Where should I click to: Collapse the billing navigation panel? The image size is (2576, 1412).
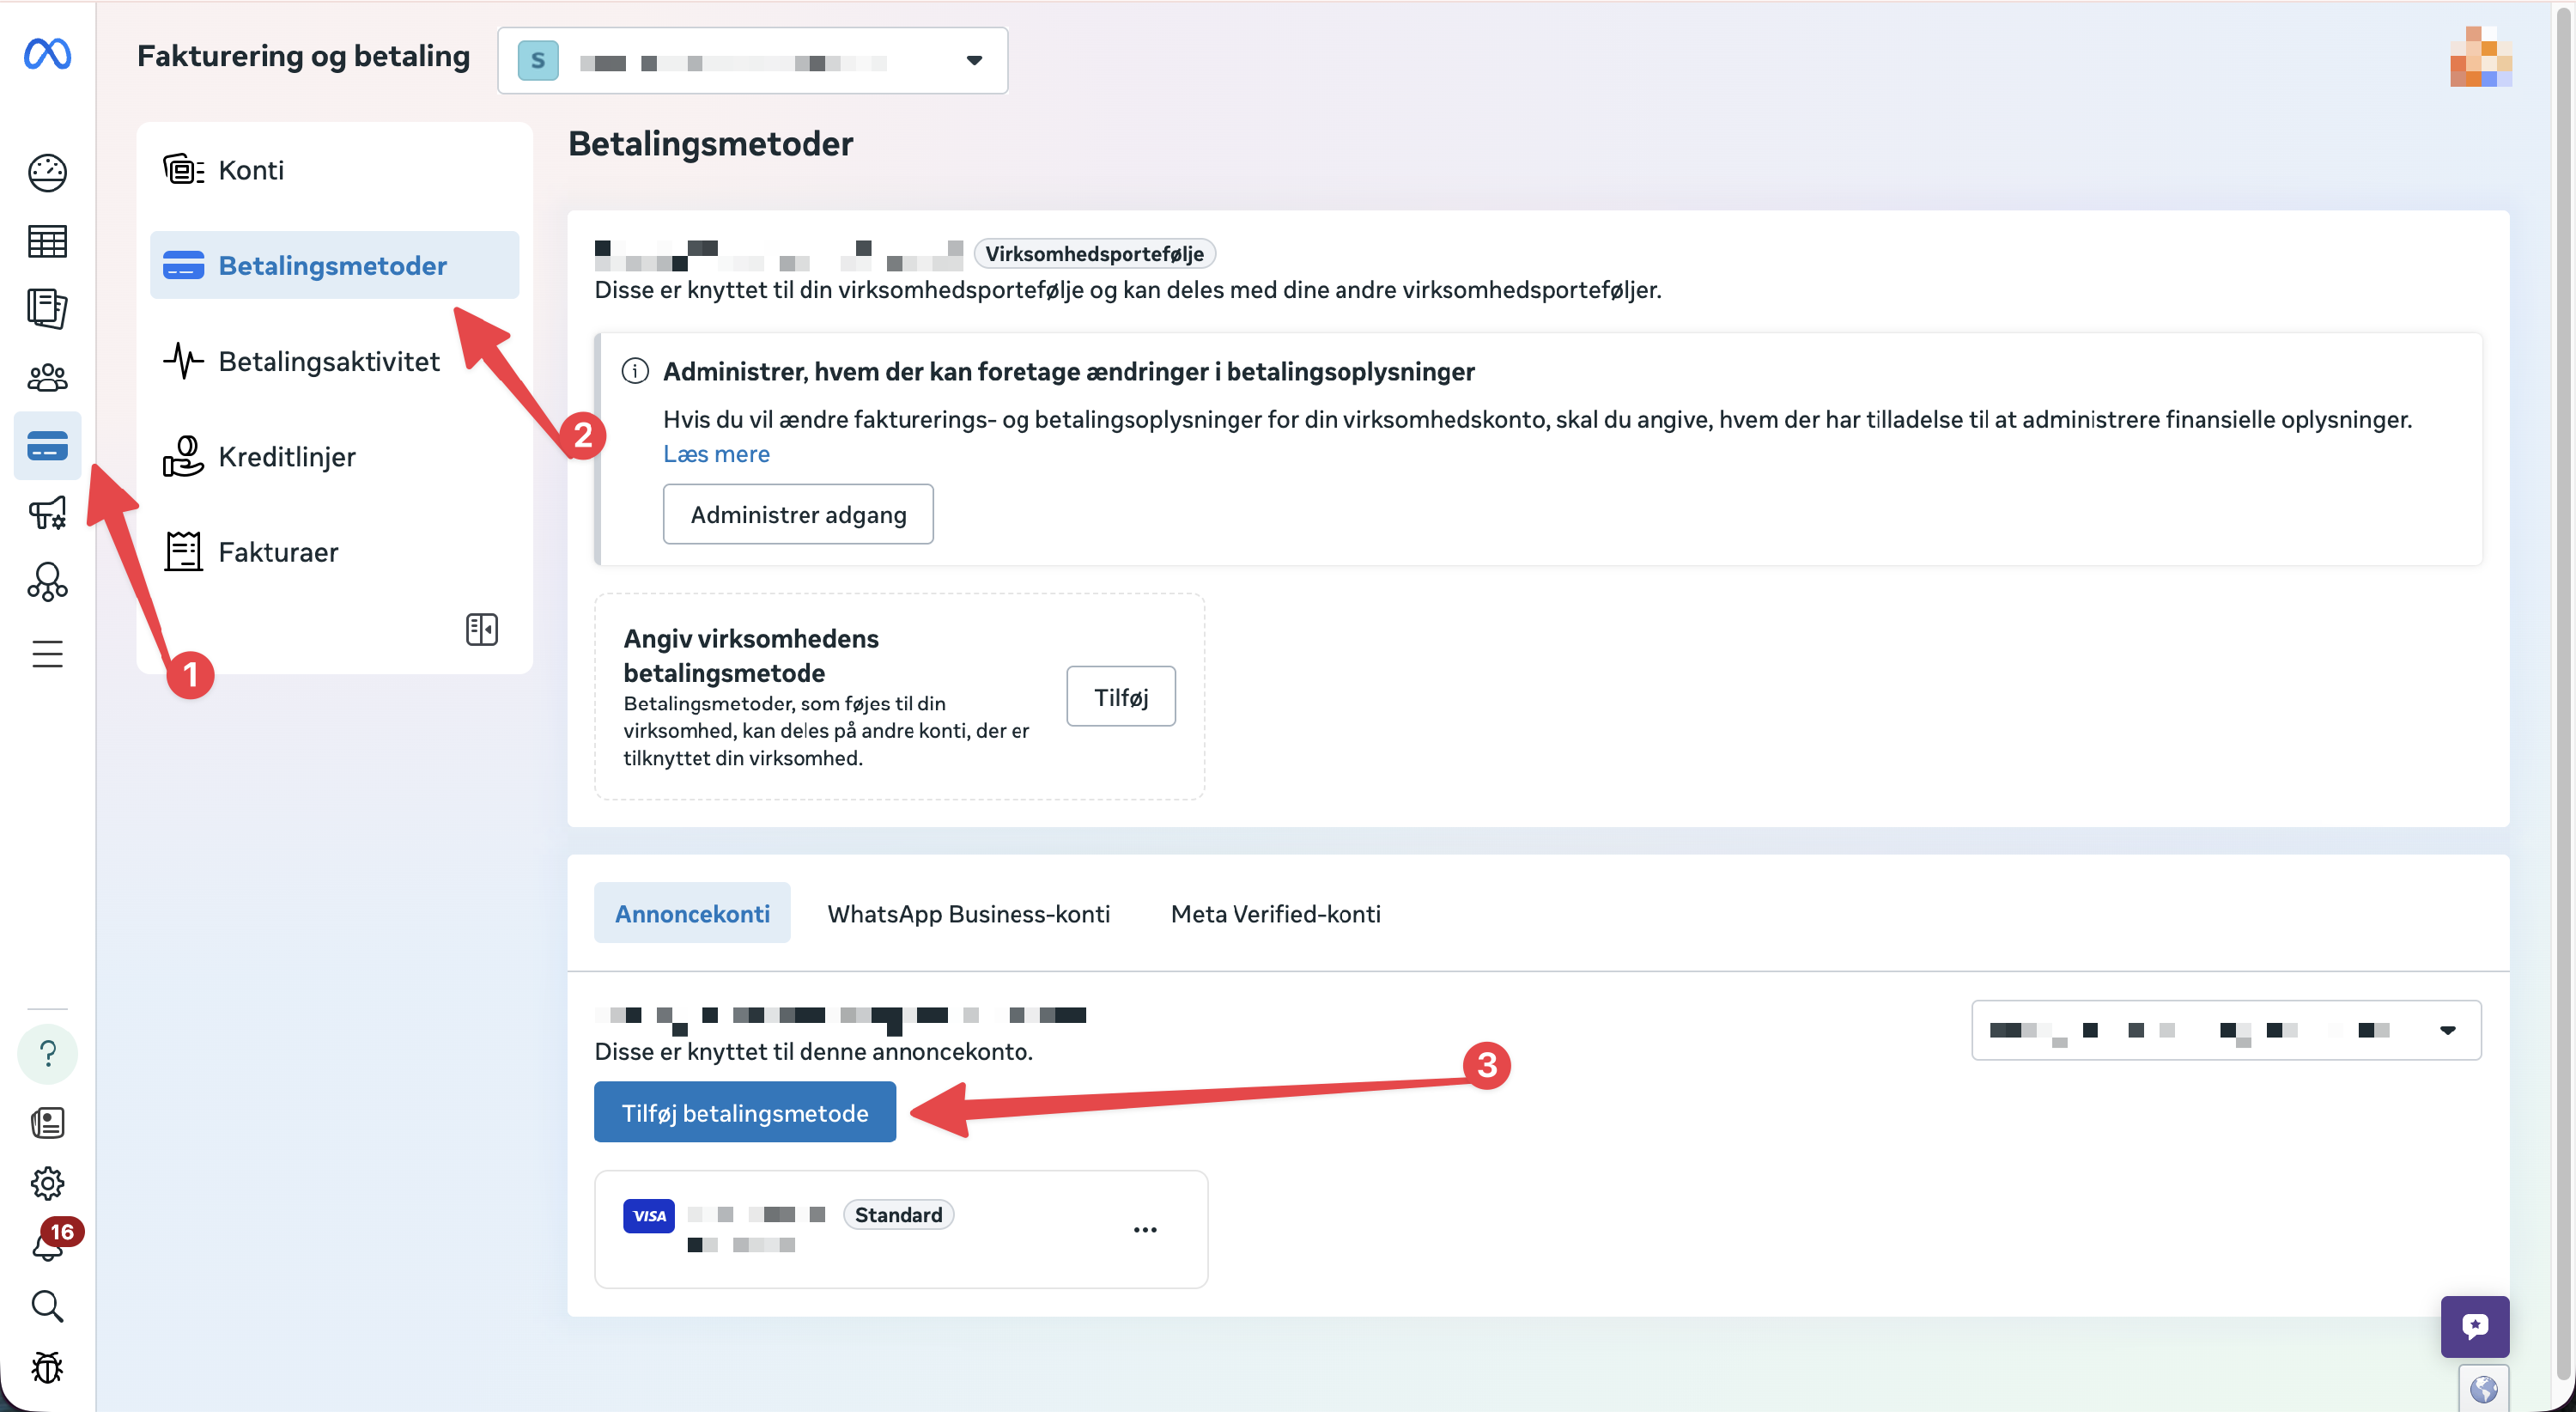[481, 629]
